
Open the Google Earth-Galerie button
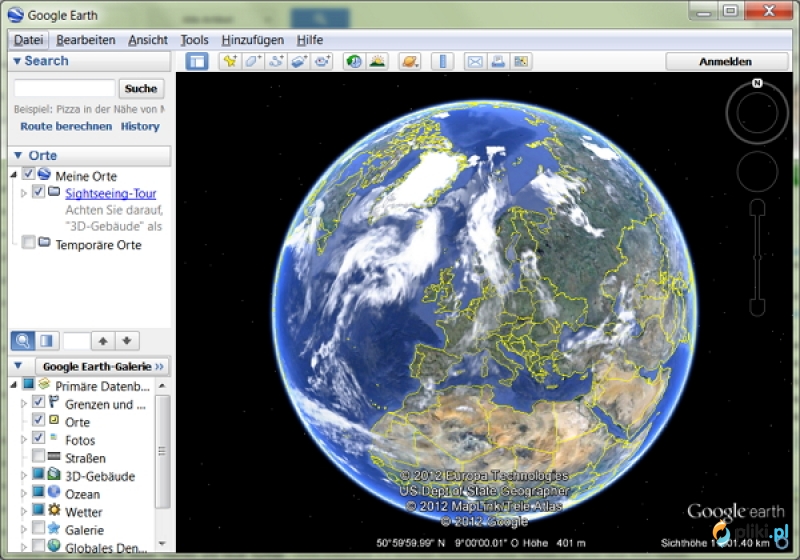(x=103, y=366)
